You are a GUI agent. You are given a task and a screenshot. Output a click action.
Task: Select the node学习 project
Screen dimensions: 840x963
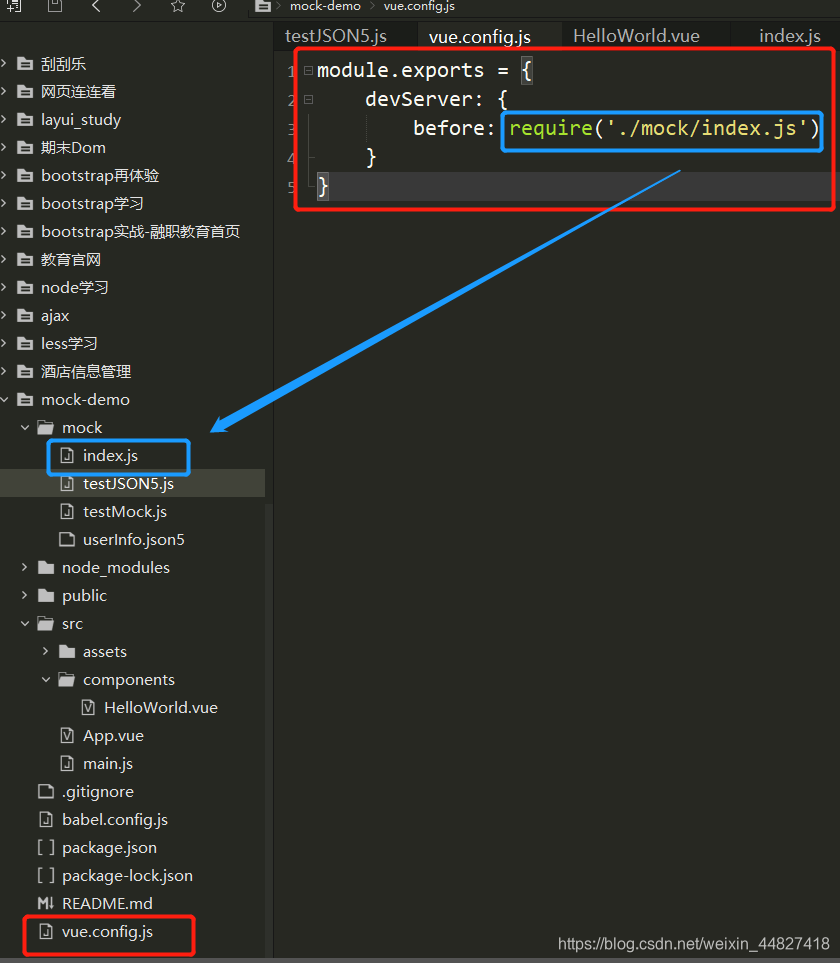74,287
